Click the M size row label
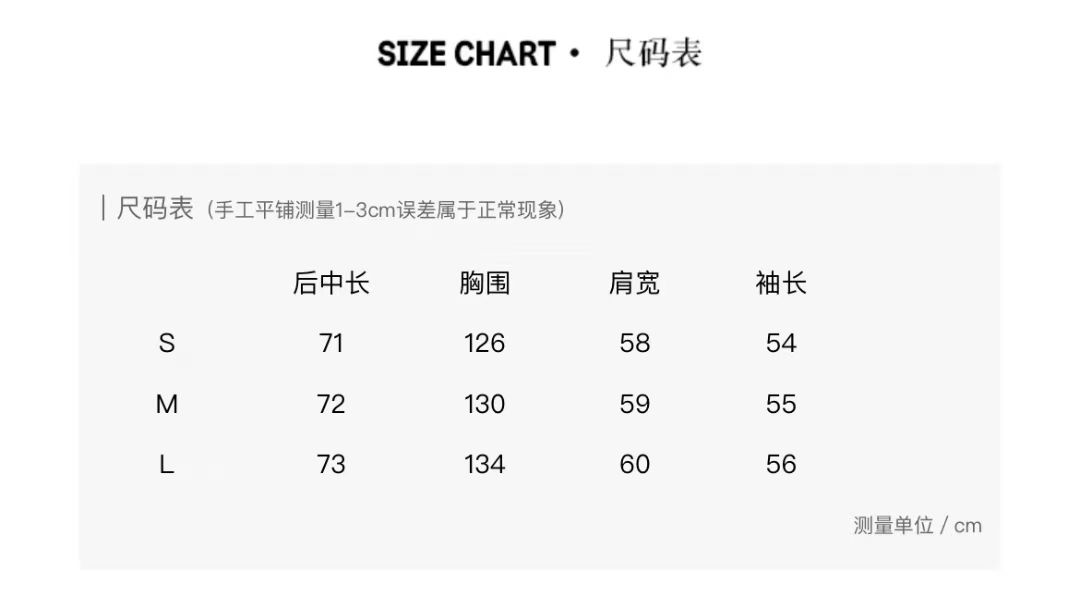 167,404
